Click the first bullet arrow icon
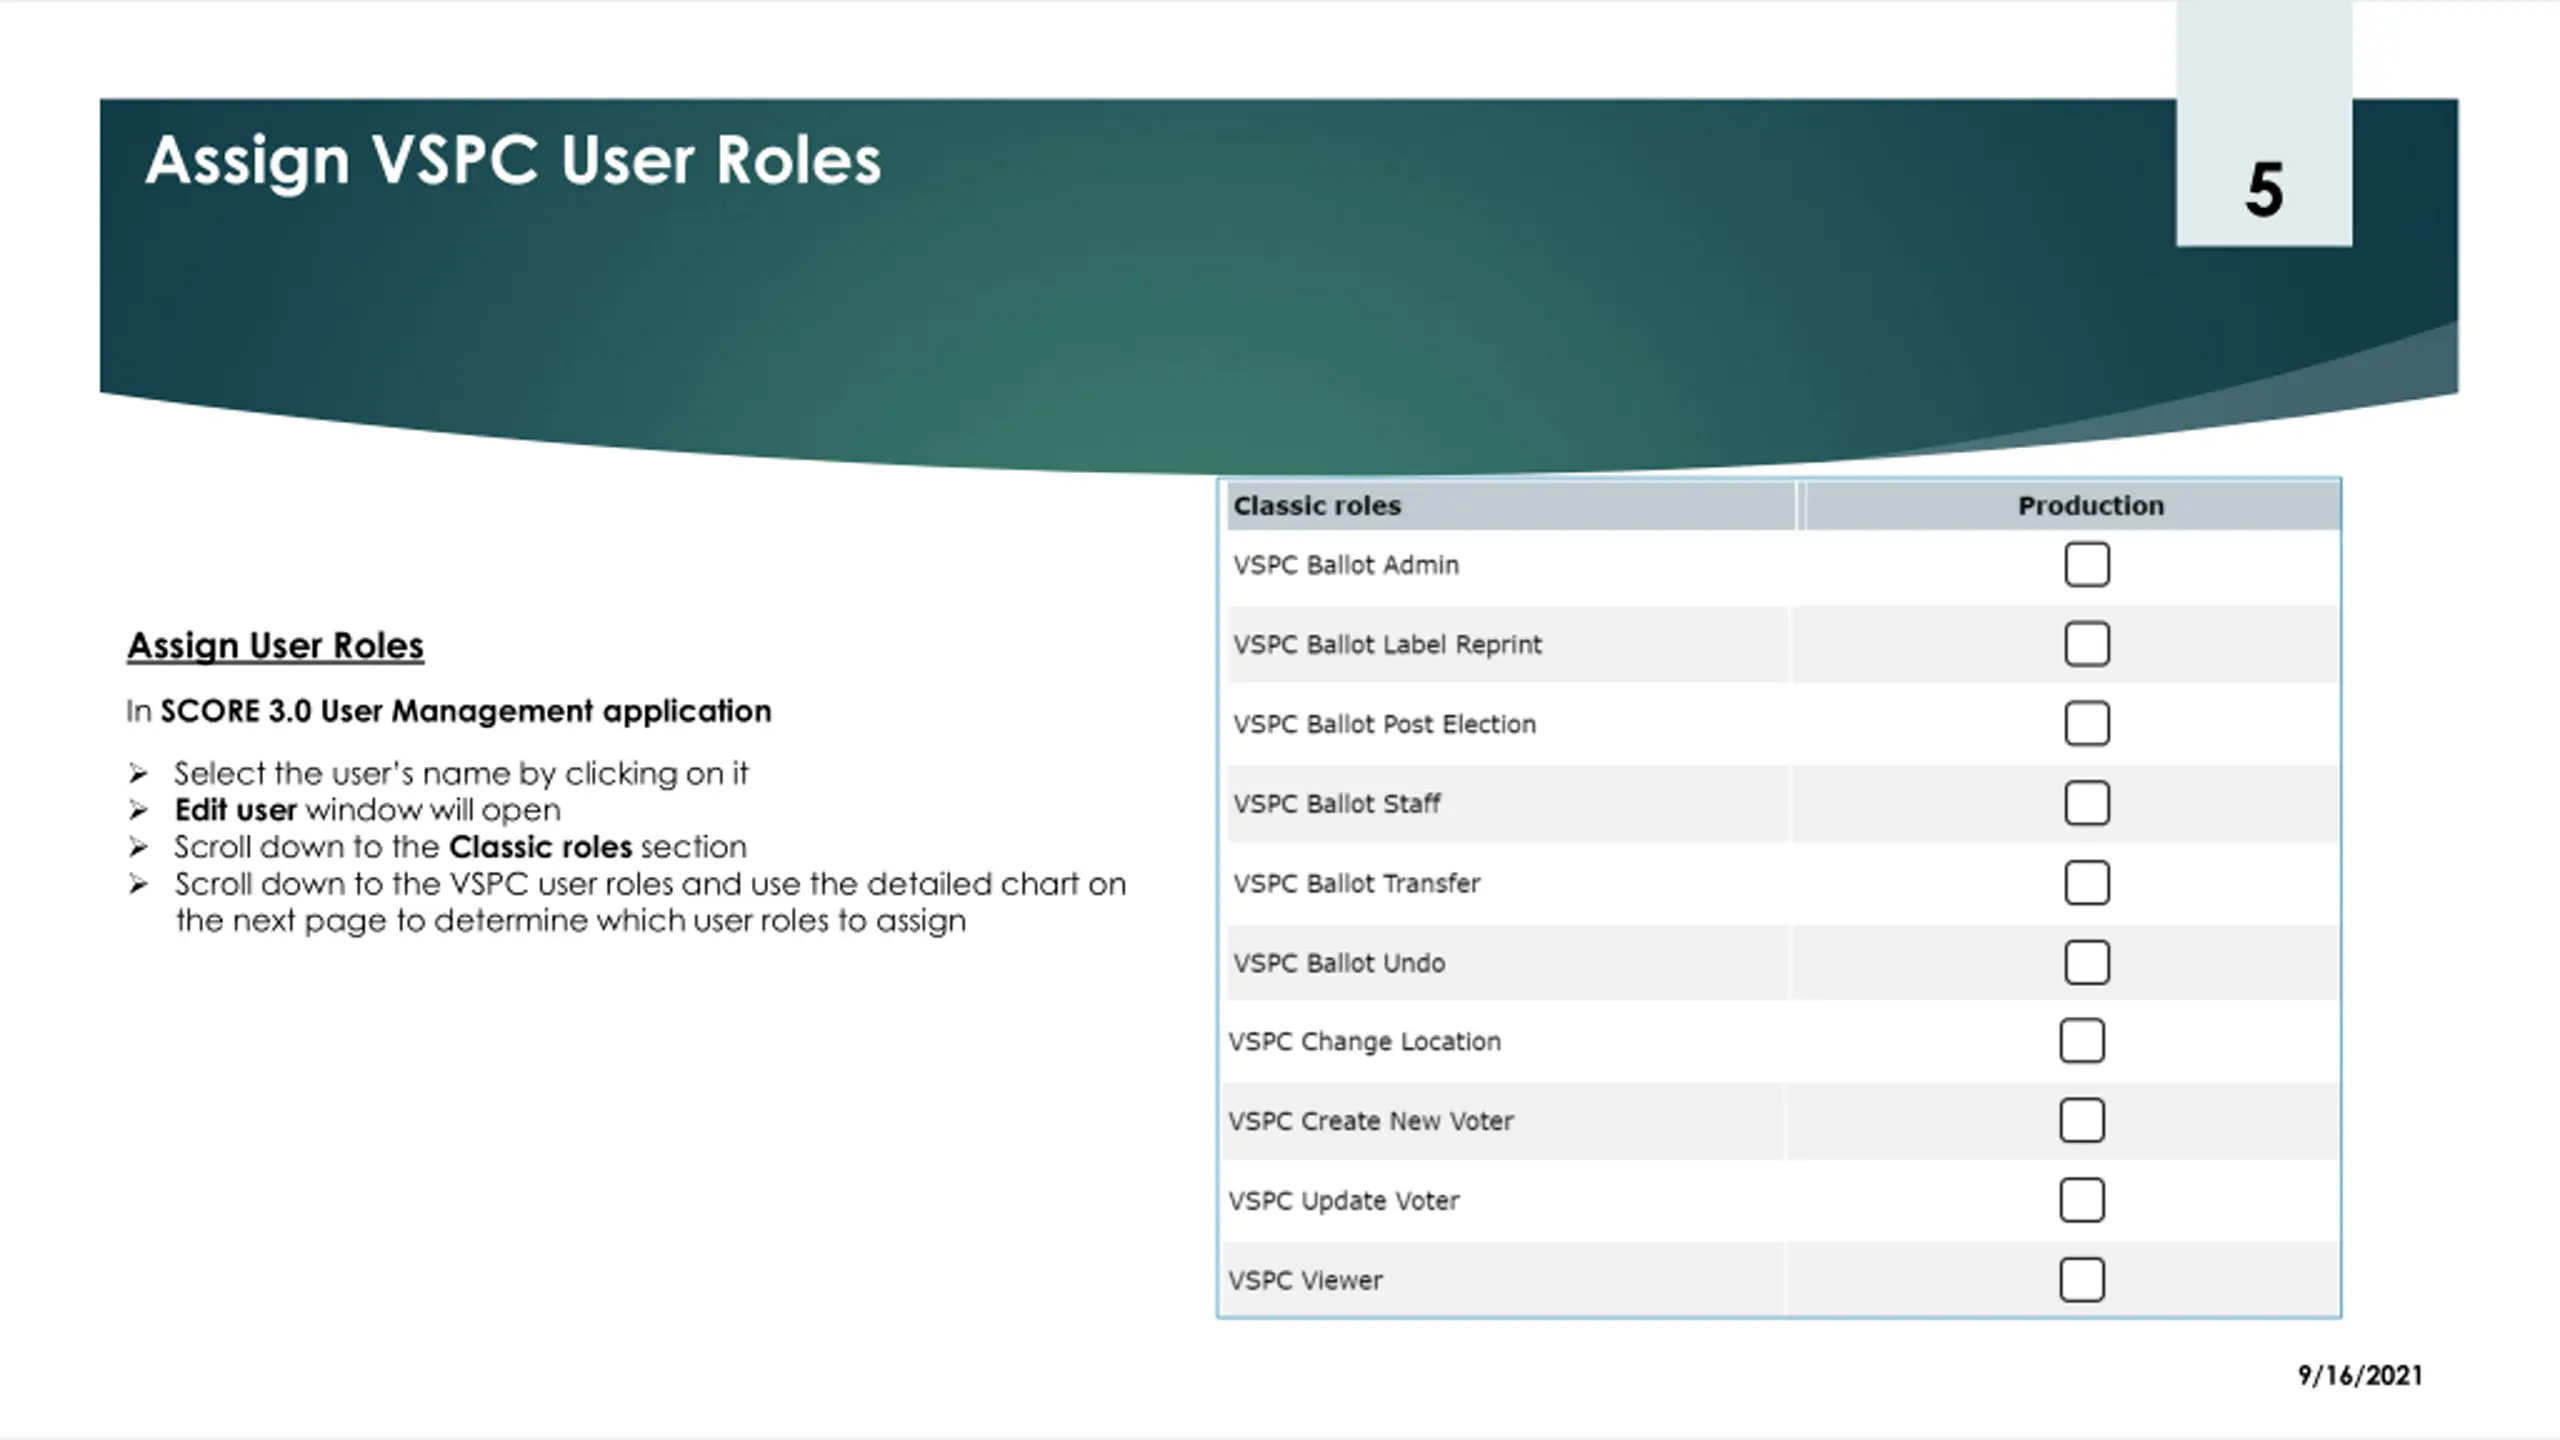 [x=138, y=774]
